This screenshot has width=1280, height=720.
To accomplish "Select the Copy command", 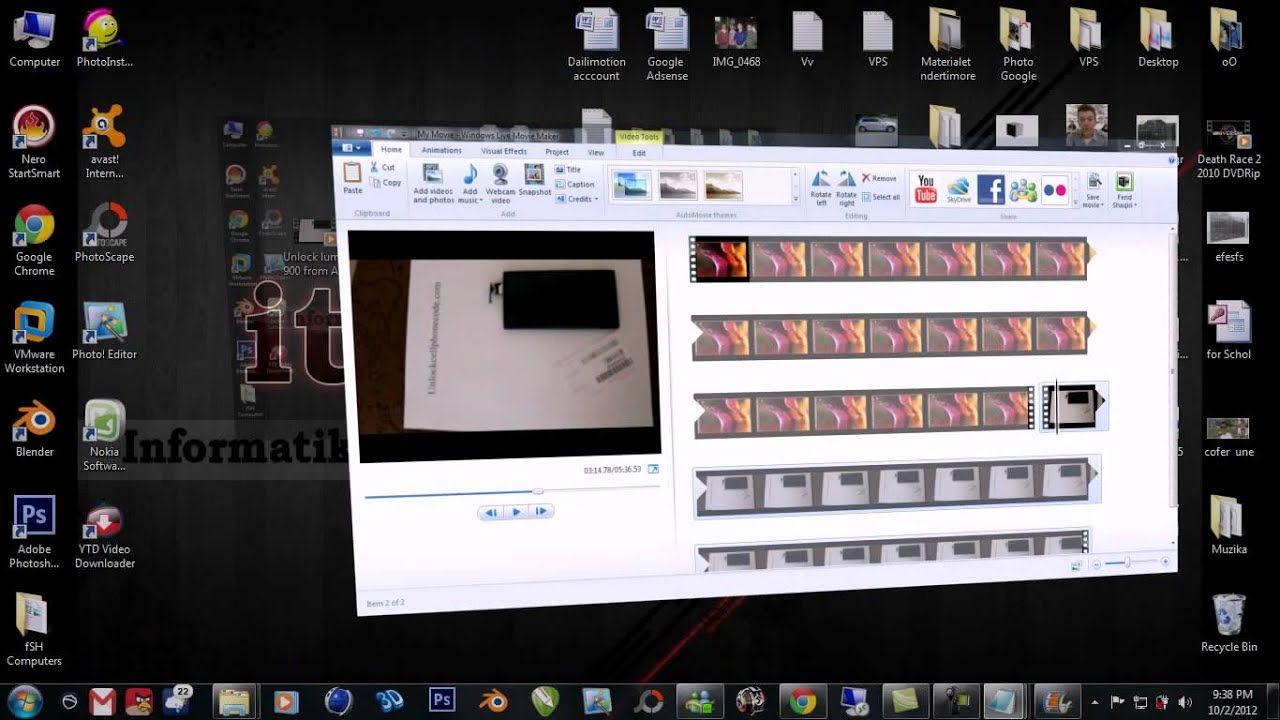I will coord(386,182).
